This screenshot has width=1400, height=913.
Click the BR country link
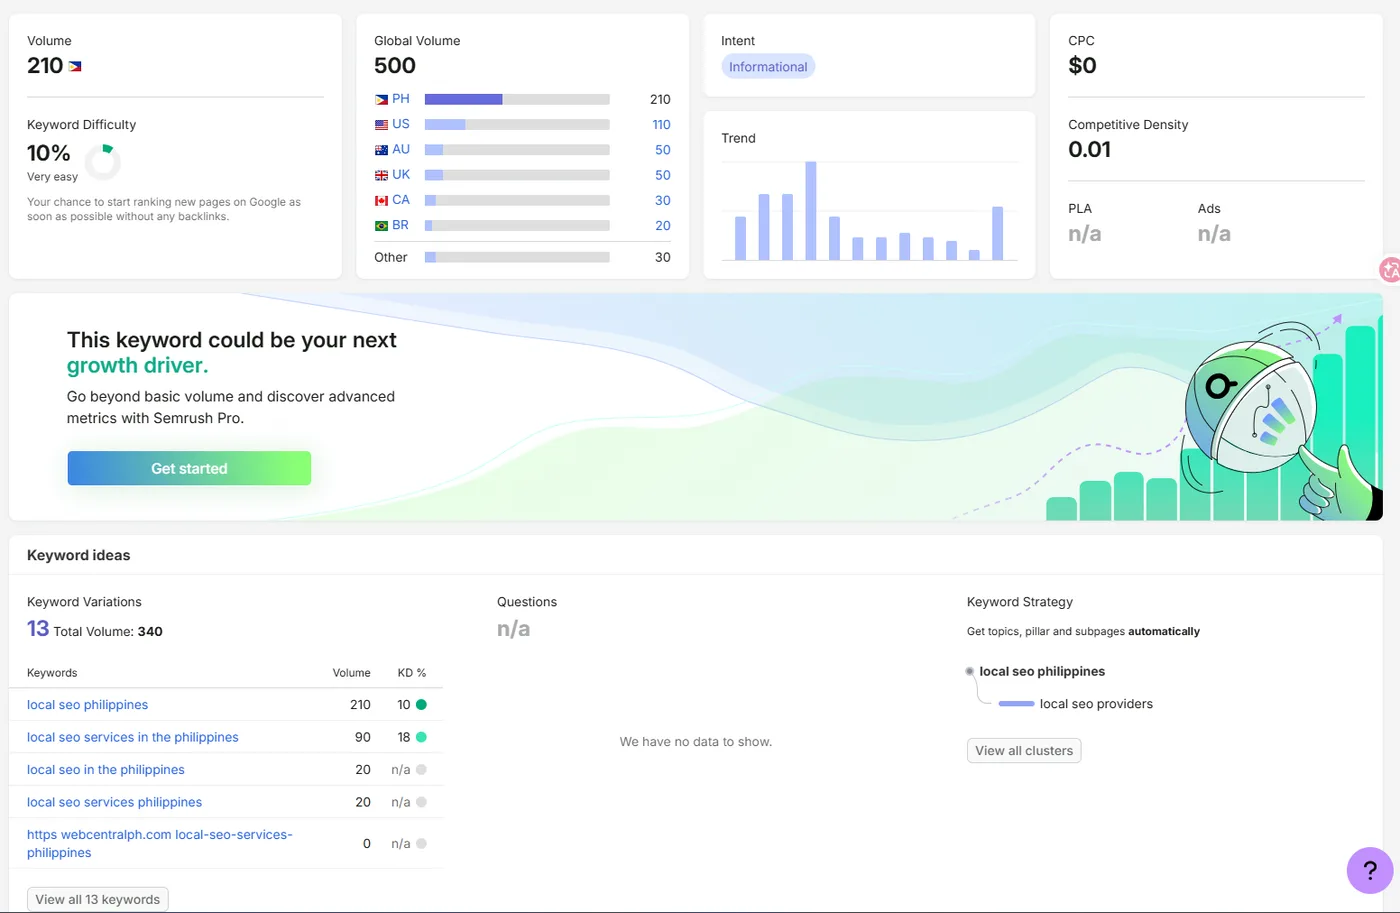coord(400,225)
